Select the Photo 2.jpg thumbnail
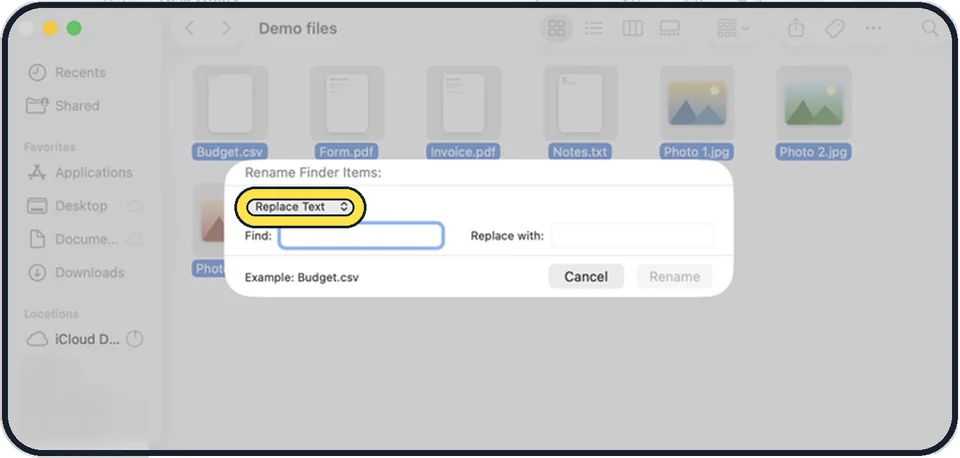 (x=814, y=103)
